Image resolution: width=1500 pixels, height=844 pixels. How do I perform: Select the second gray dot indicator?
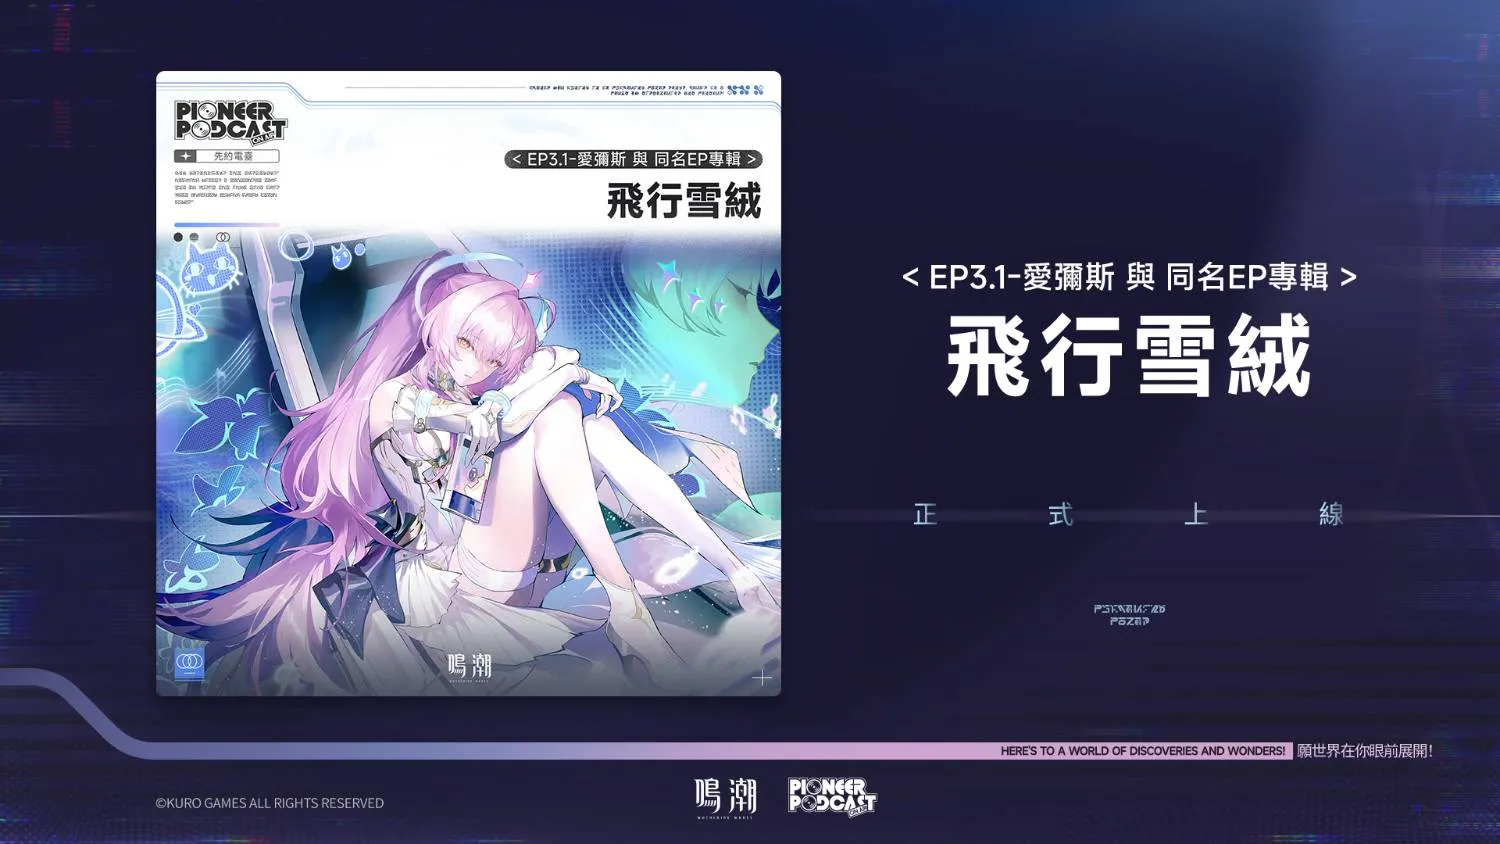click(x=194, y=237)
